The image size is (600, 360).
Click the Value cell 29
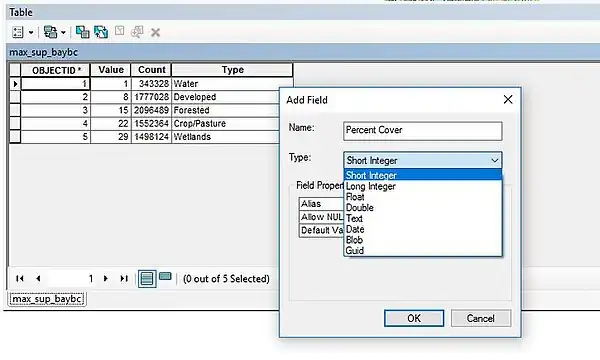111,137
